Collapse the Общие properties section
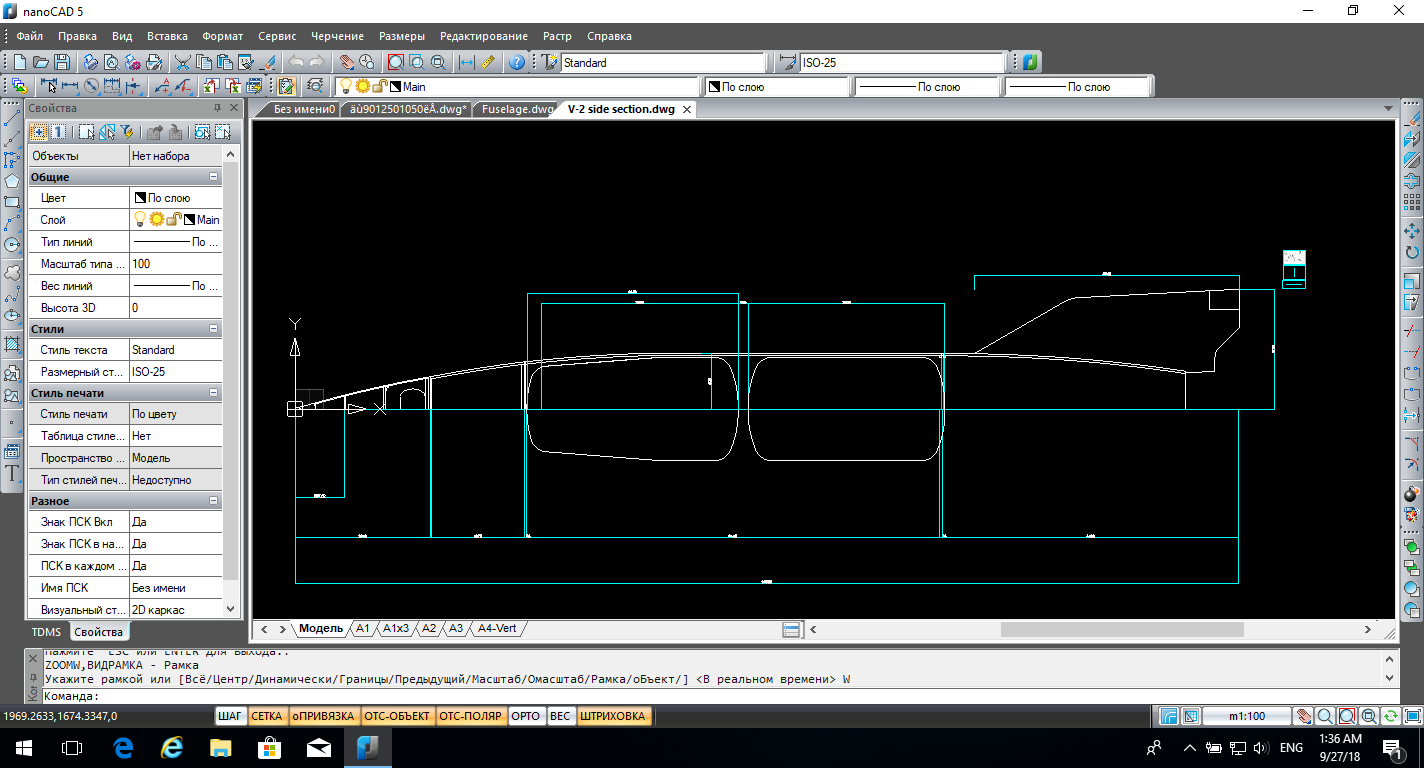1424x768 pixels. (213, 177)
